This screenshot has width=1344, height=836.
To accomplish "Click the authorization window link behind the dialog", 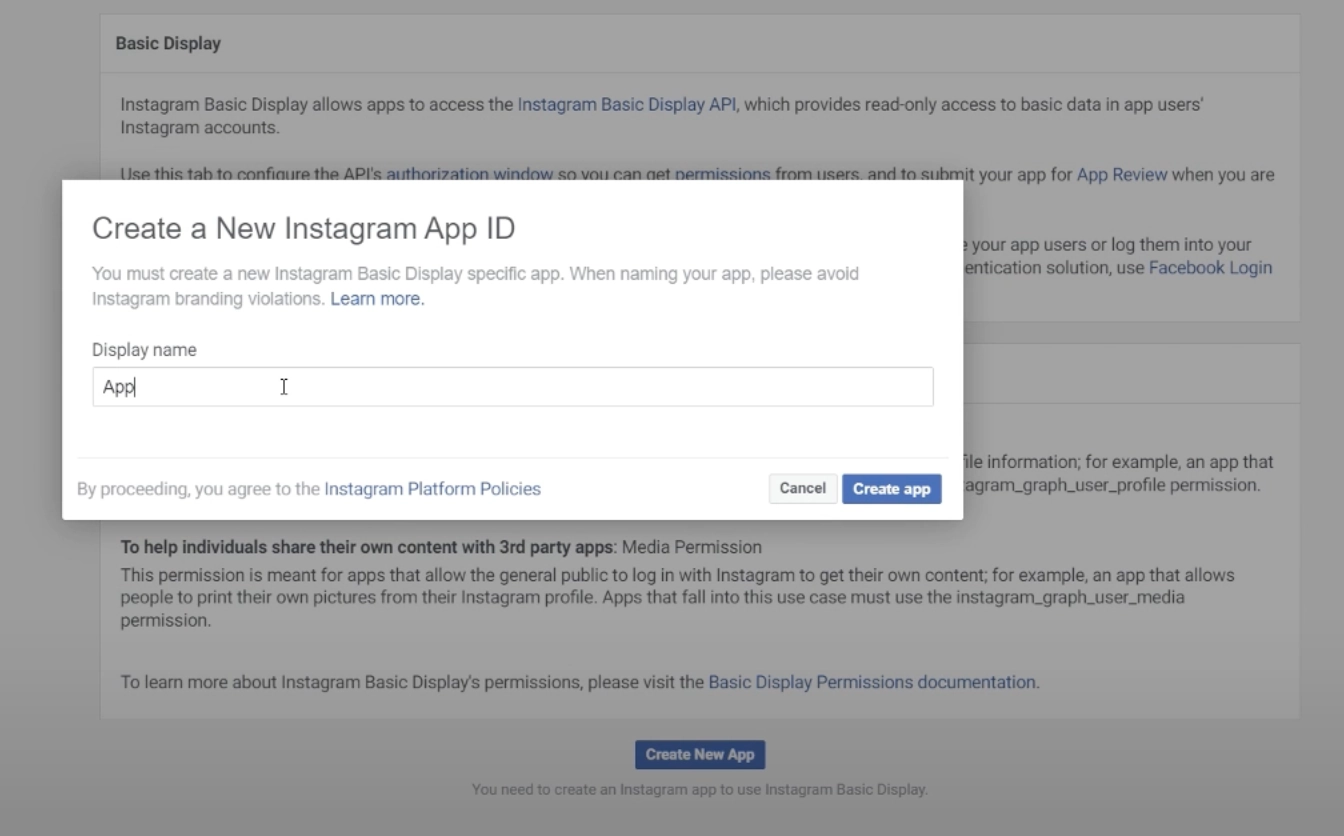I will (470, 174).
